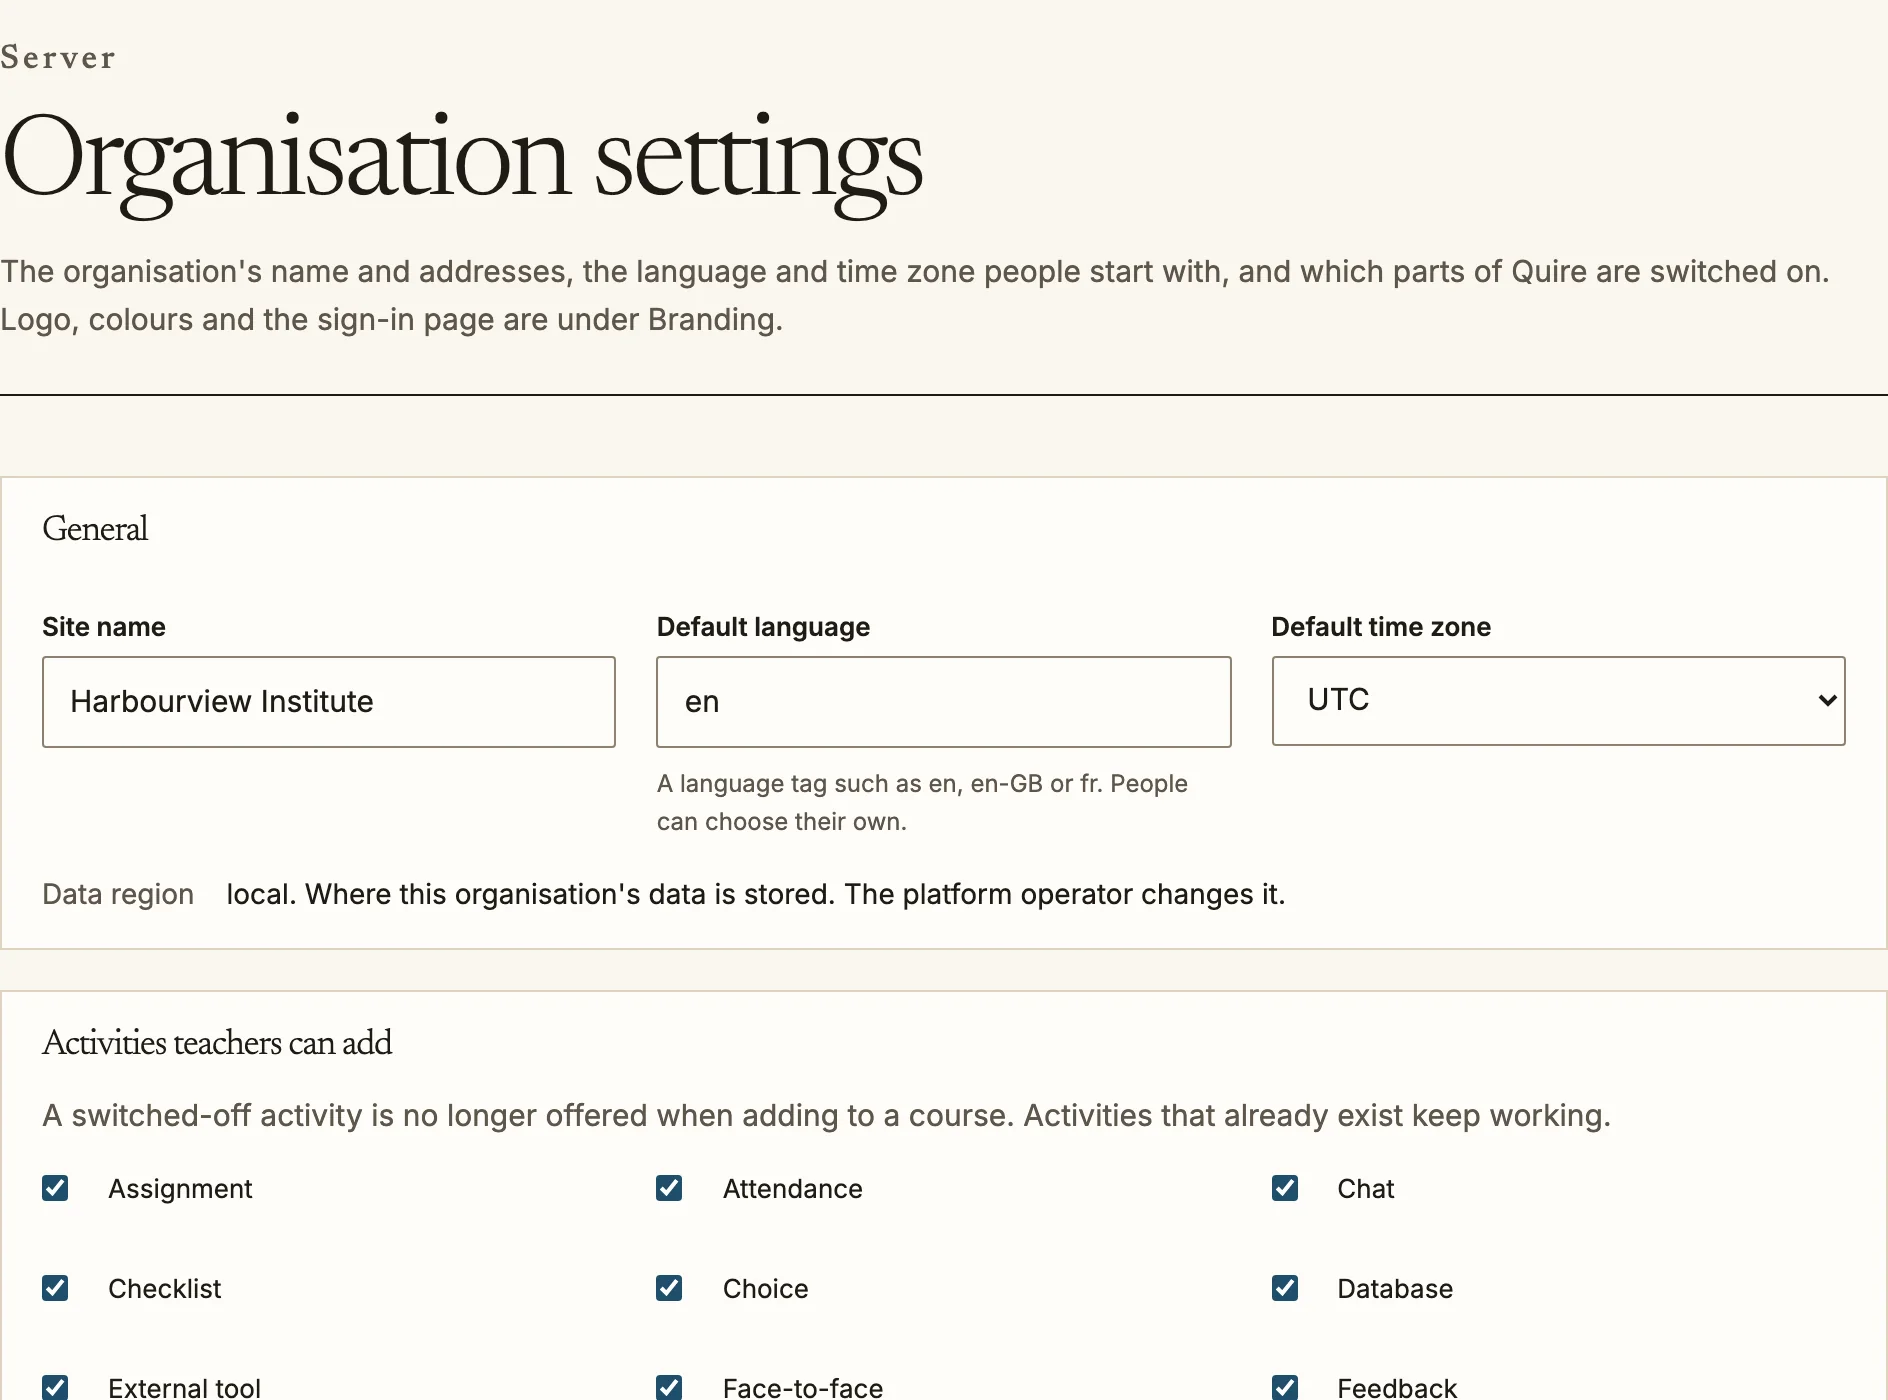Image resolution: width=1888 pixels, height=1400 pixels.
Task: Click the Default time zone label
Action: (1381, 627)
